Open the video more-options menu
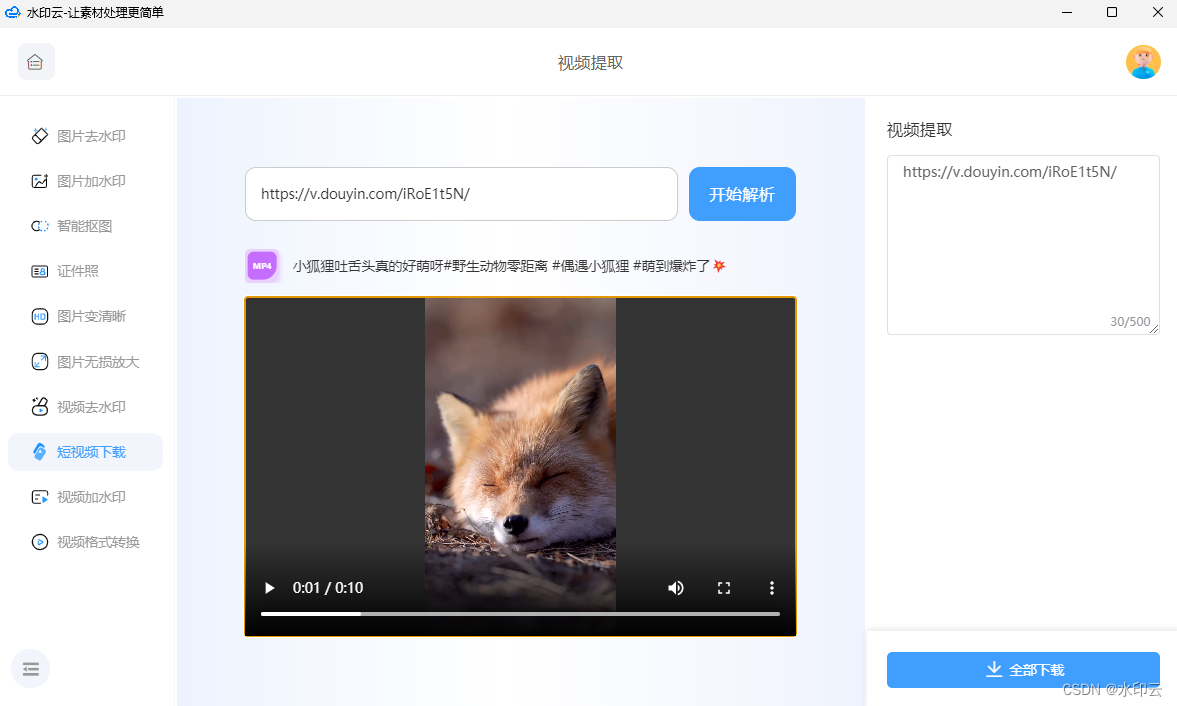Viewport: 1177px width, 706px height. 772,587
